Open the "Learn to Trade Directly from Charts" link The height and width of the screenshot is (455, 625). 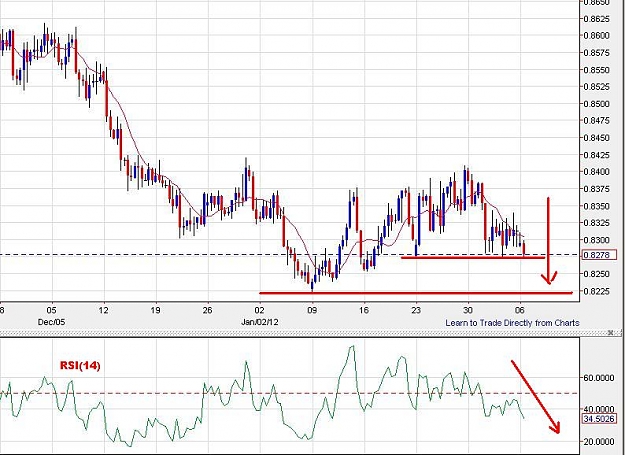point(512,323)
